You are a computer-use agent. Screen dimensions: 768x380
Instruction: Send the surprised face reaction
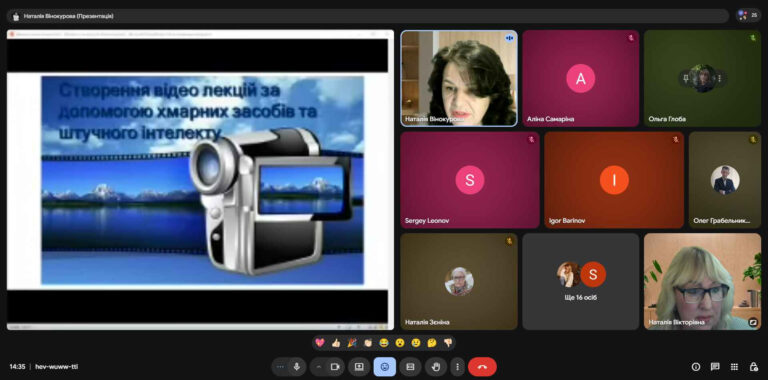(400, 343)
